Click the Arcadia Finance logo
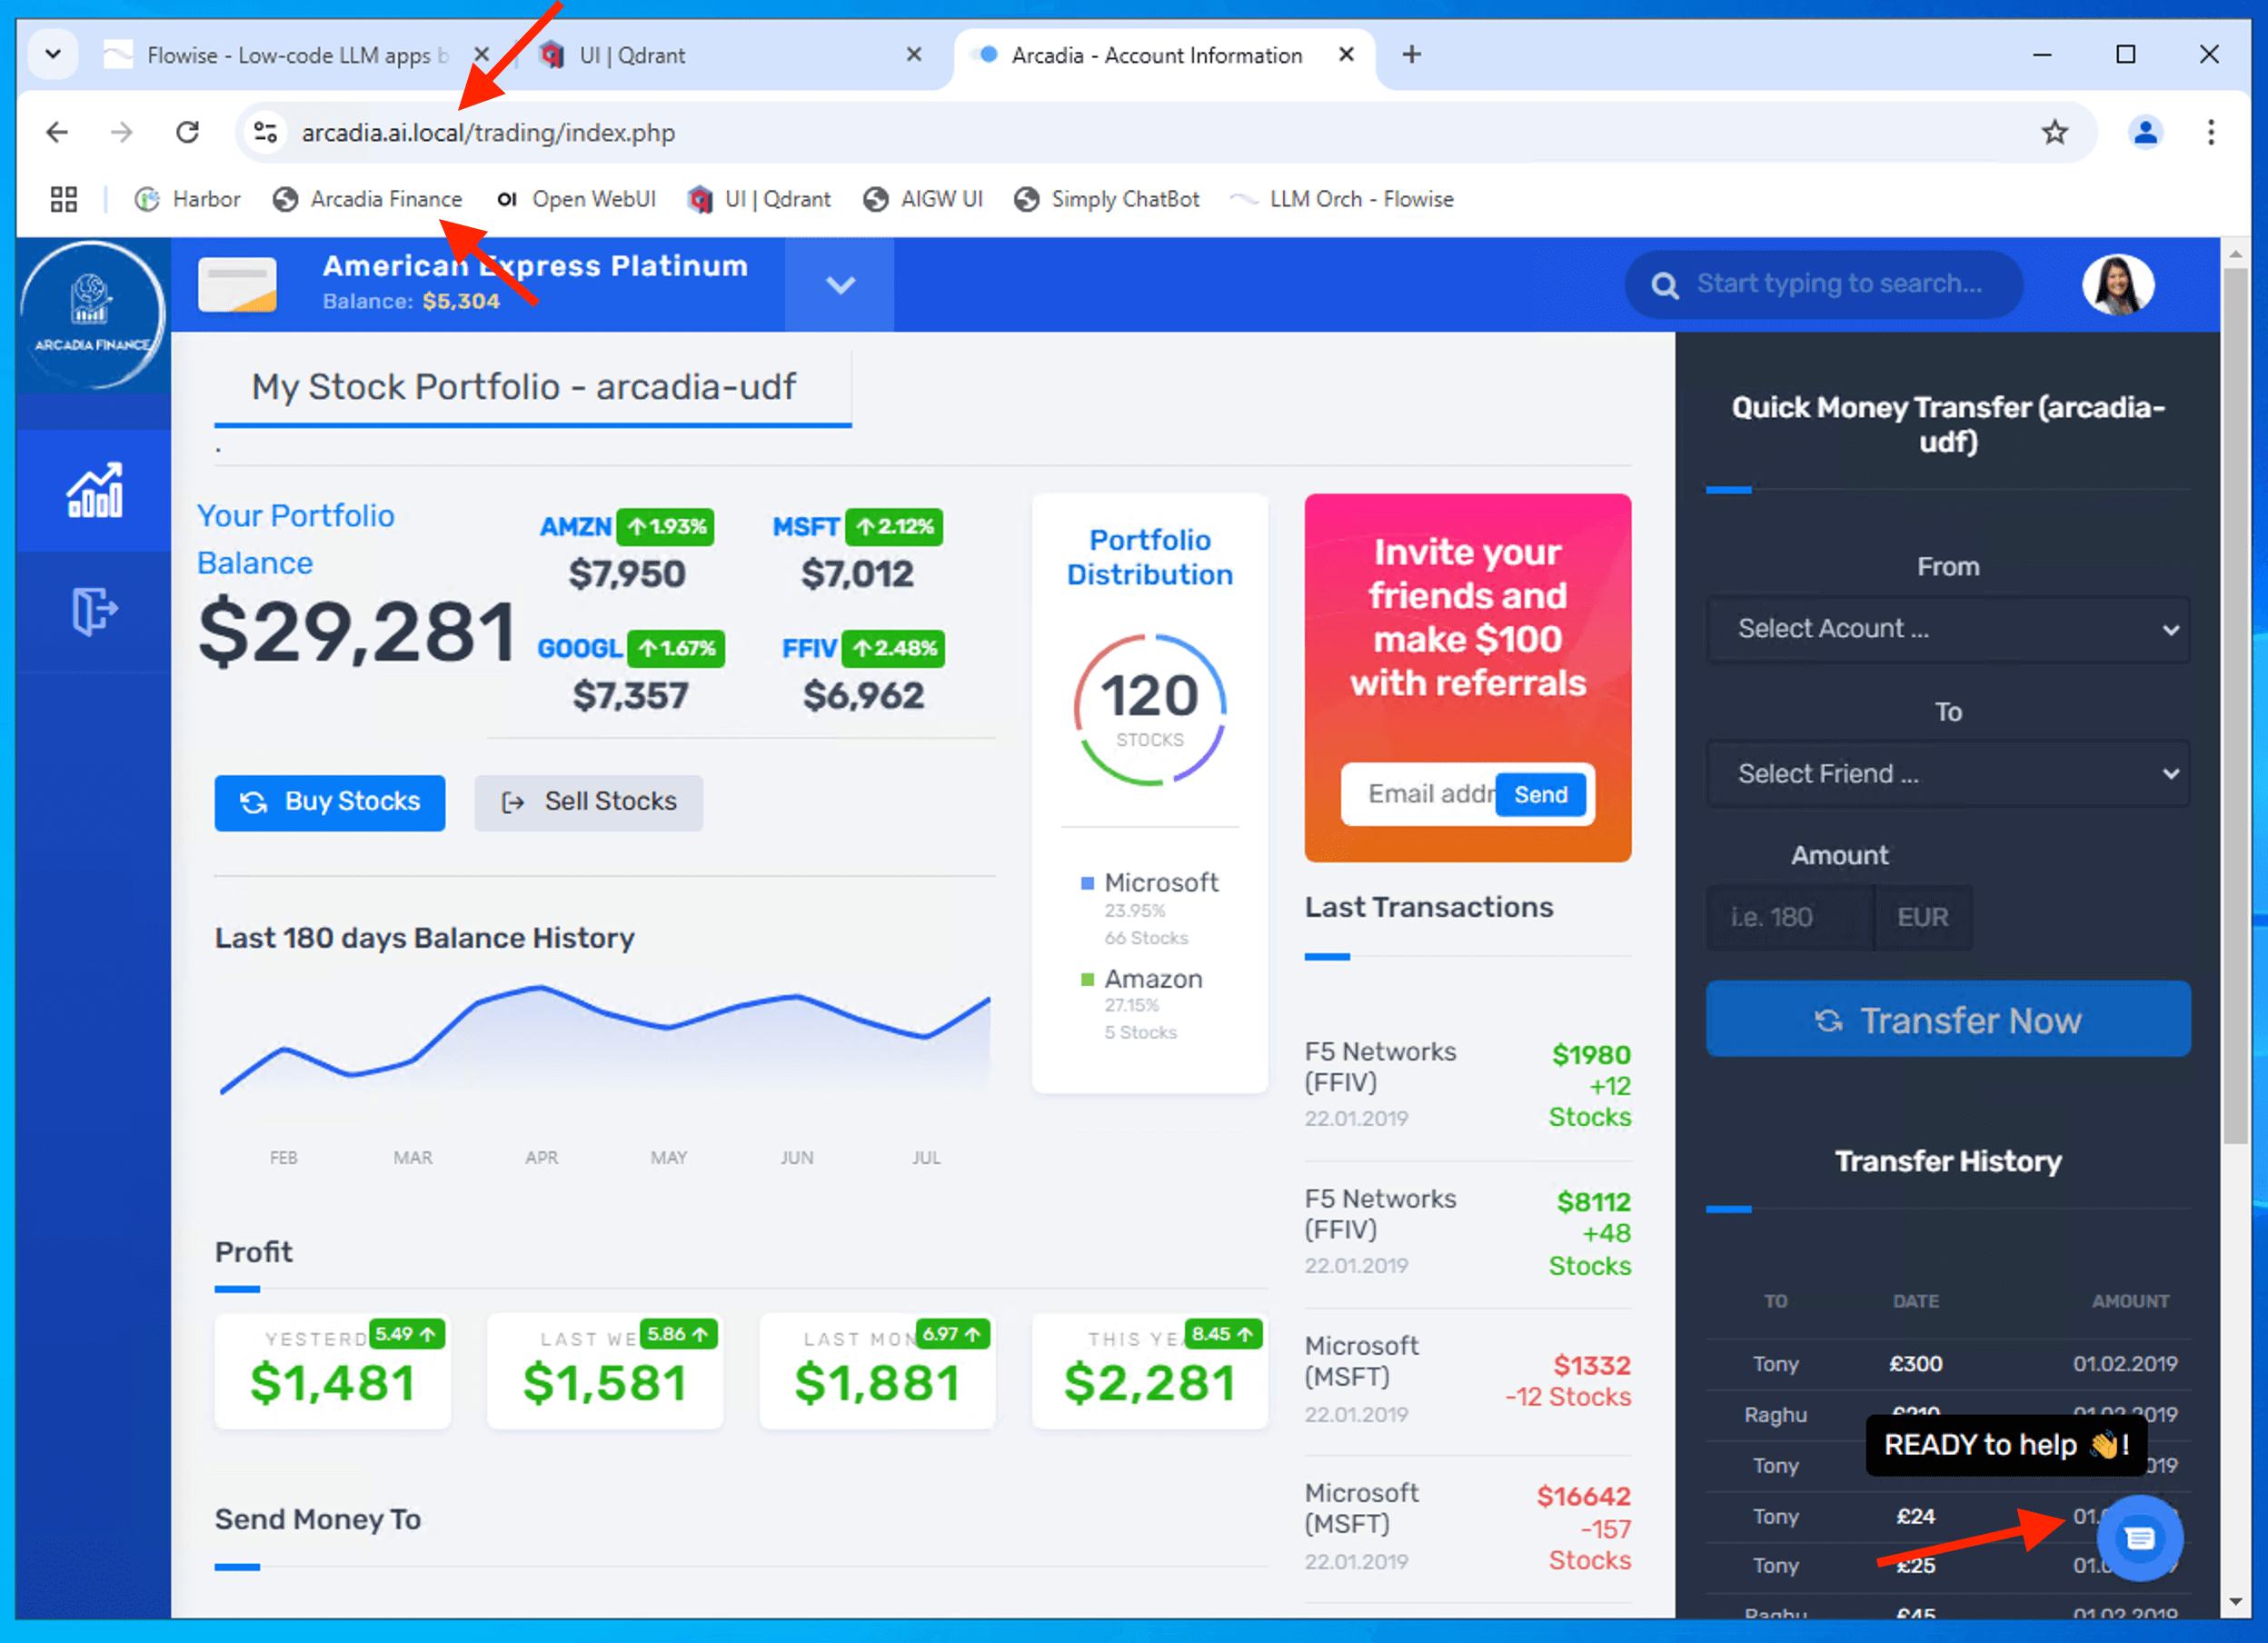This screenshot has height=1643, width=2268. point(92,314)
